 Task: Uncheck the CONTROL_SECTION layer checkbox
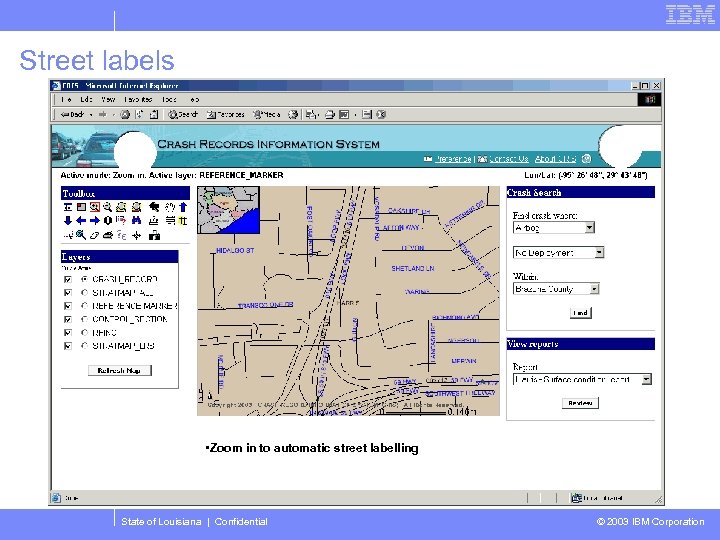pos(68,319)
